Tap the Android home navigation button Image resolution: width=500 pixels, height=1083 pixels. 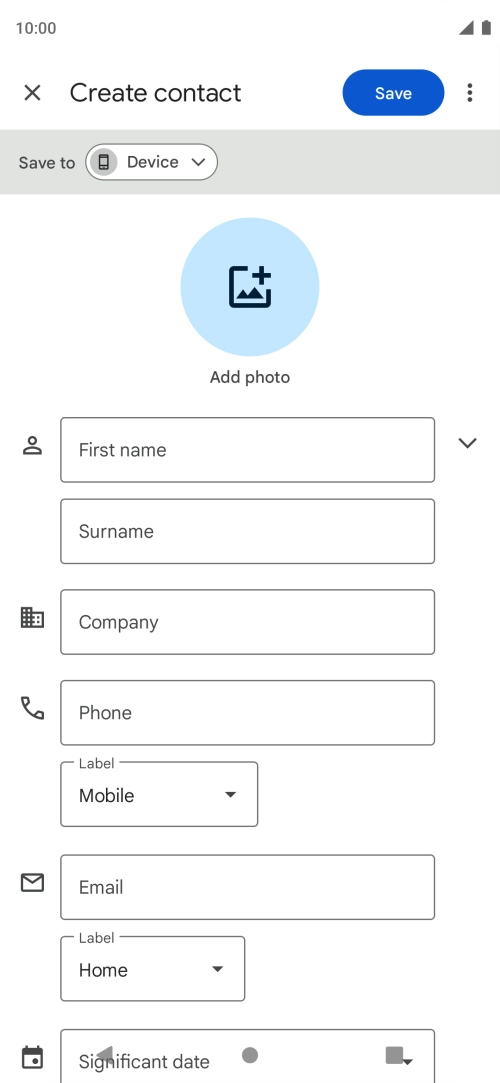click(x=250, y=1055)
